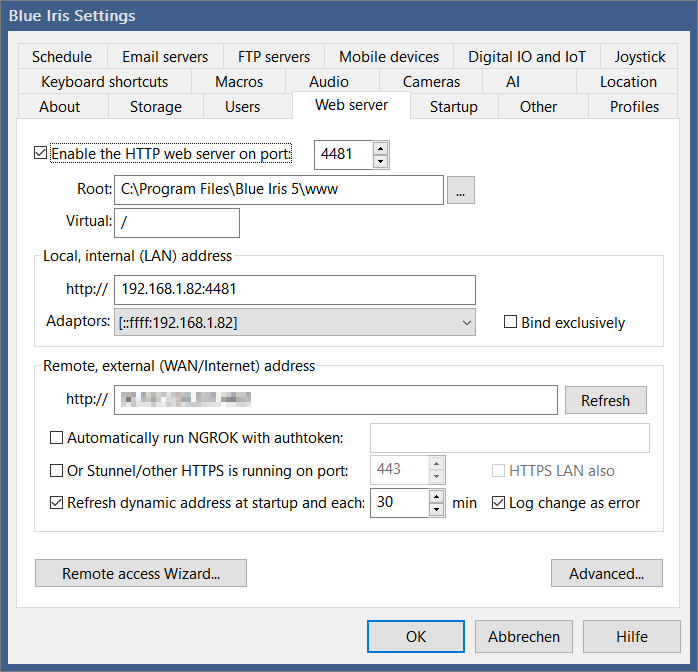698x672 pixels.
Task: Open the Schedule tab
Action: tap(62, 57)
